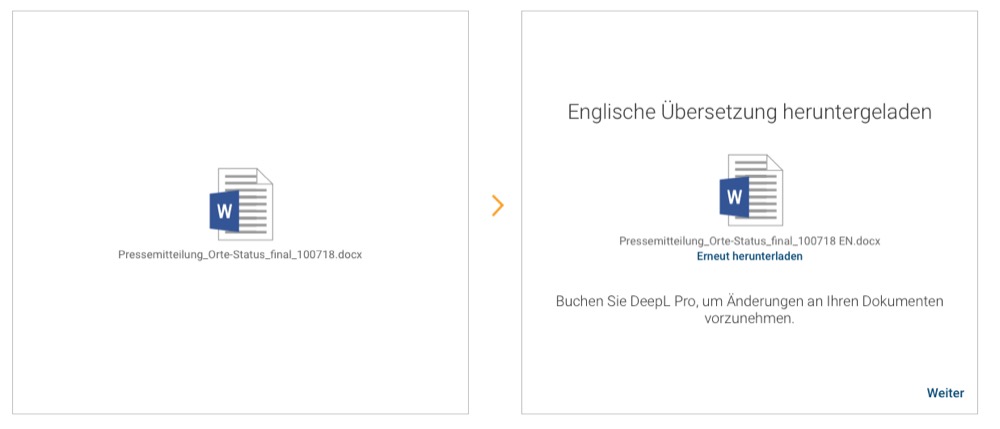Viewport: 1000px width, 429px height.
Task: Click the word vorzunehmen in the message
Action: [749, 318]
